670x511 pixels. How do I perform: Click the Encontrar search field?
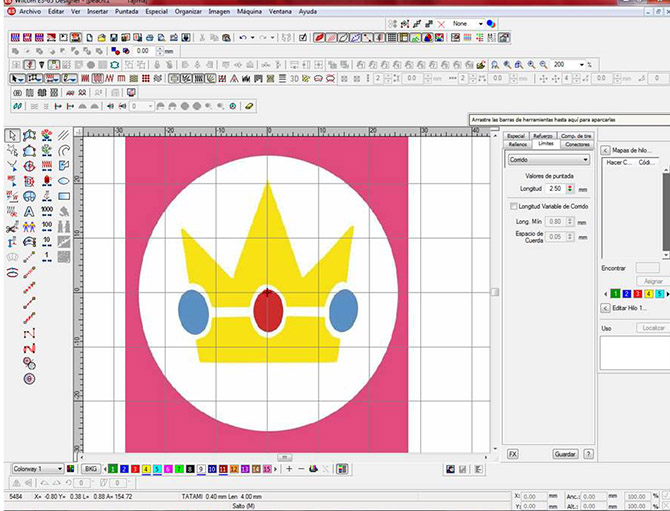pos(647,268)
